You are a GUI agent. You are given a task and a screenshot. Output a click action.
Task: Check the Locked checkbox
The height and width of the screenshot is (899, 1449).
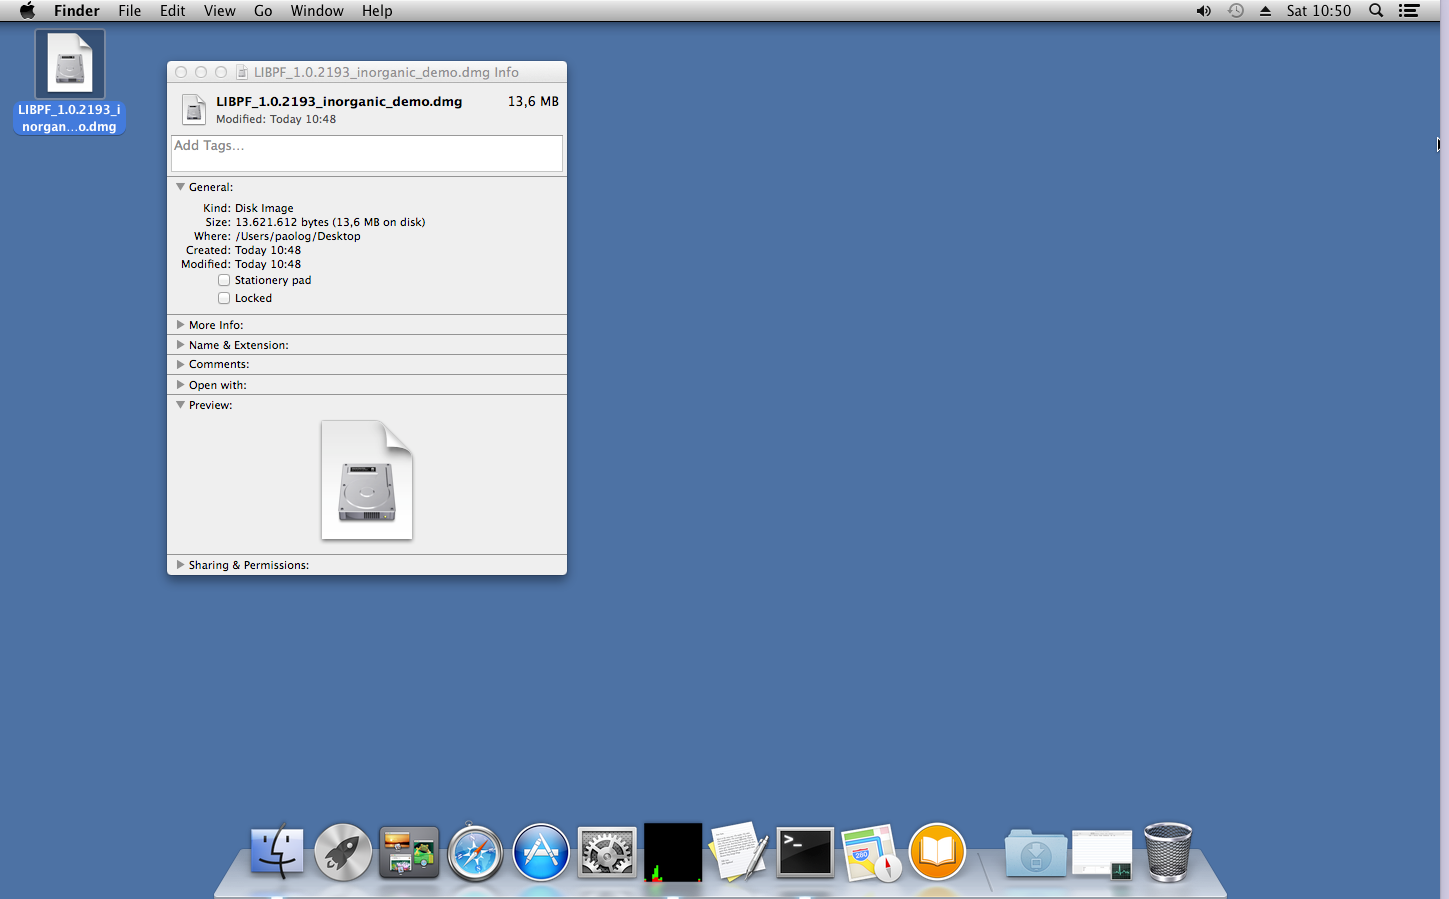pyautogui.click(x=224, y=299)
